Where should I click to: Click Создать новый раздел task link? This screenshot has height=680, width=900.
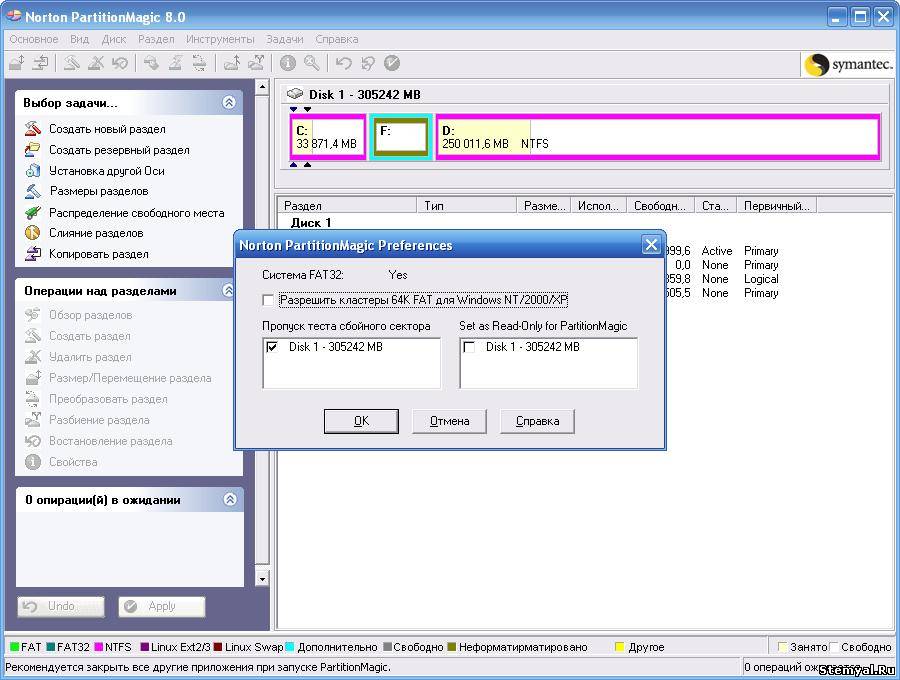107,129
